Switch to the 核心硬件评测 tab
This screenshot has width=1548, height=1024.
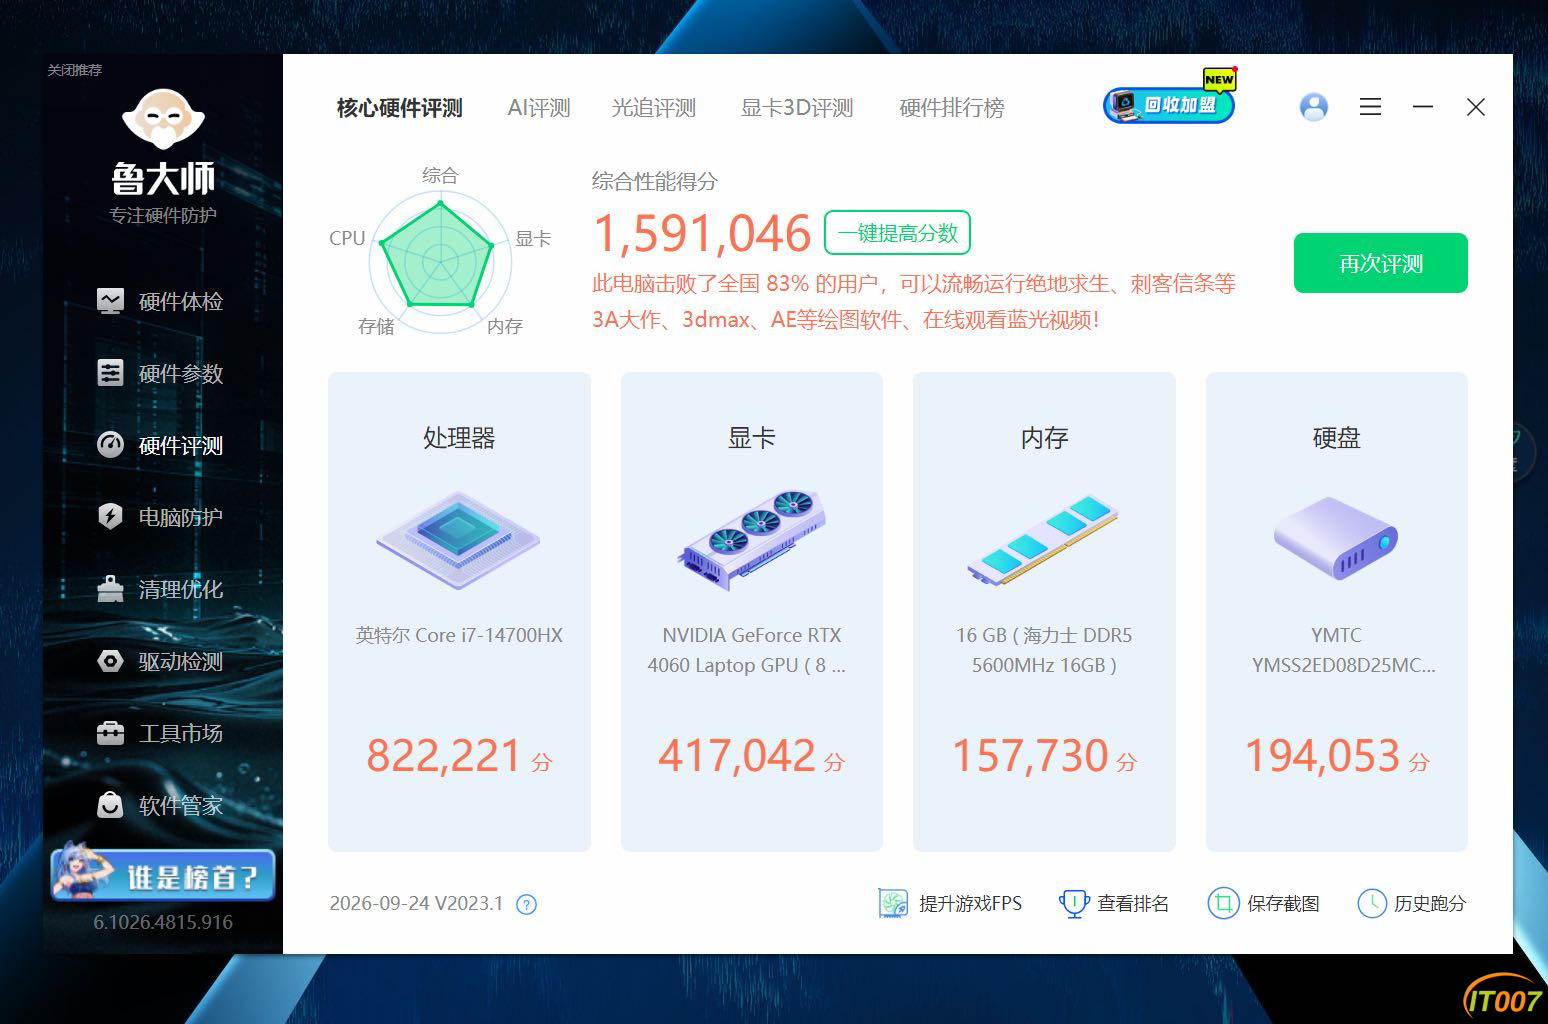point(400,108)
